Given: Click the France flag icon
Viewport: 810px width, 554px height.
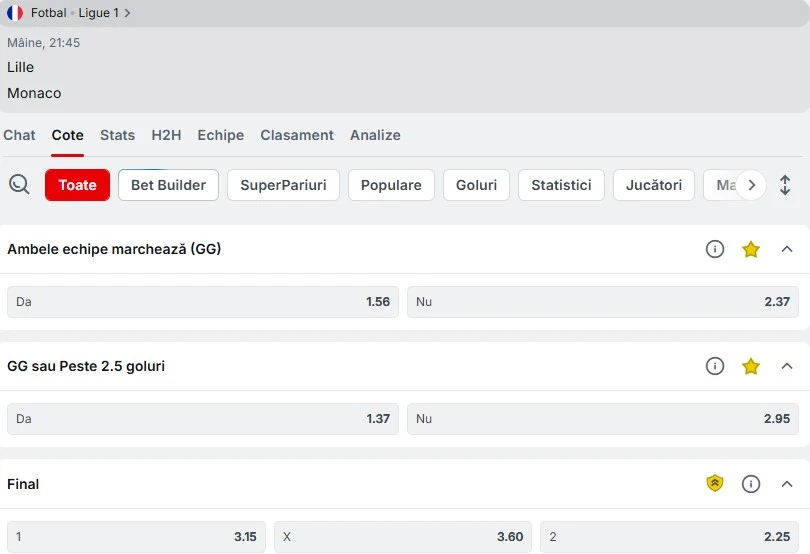Looking at the screenshot, I should pyautogui.click(x=15, y=12).
